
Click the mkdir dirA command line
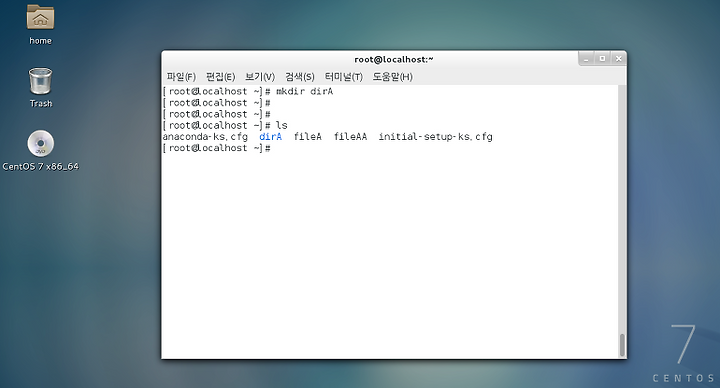click(248, 91)
